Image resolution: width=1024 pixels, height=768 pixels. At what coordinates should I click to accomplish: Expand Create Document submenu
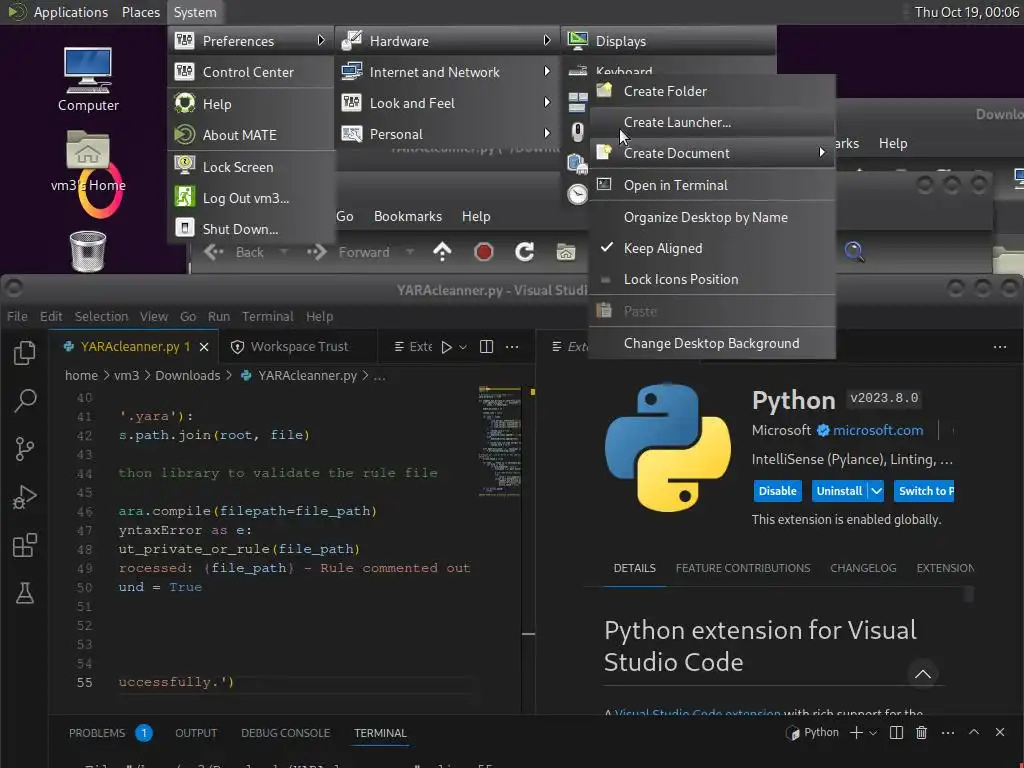712,153
